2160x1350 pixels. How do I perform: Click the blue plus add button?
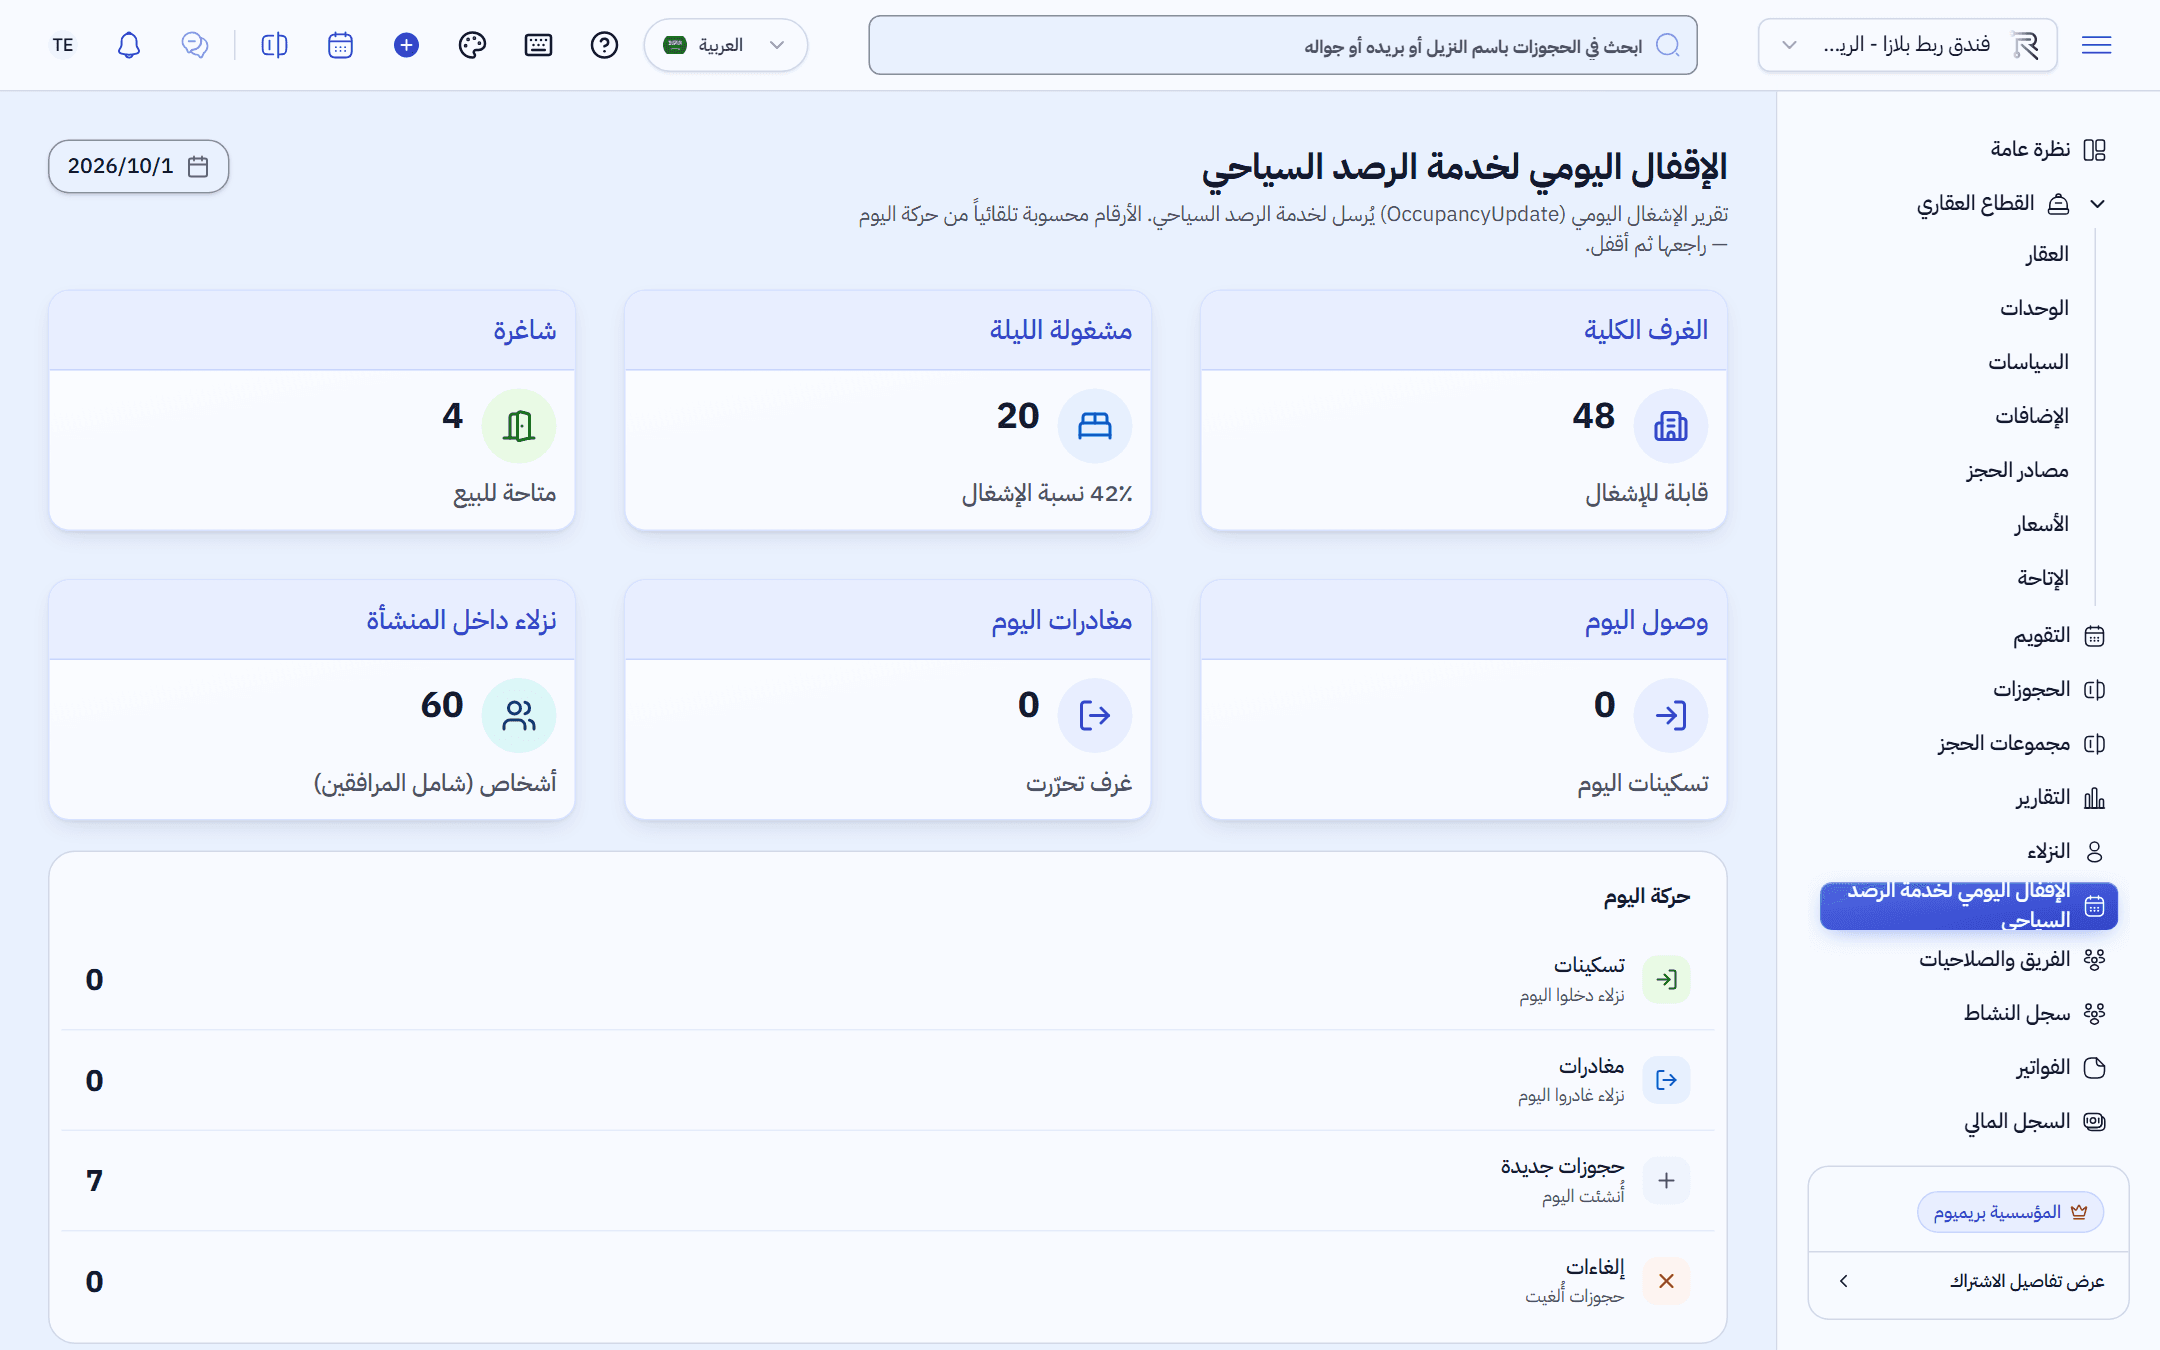click(x=406, y=45)
